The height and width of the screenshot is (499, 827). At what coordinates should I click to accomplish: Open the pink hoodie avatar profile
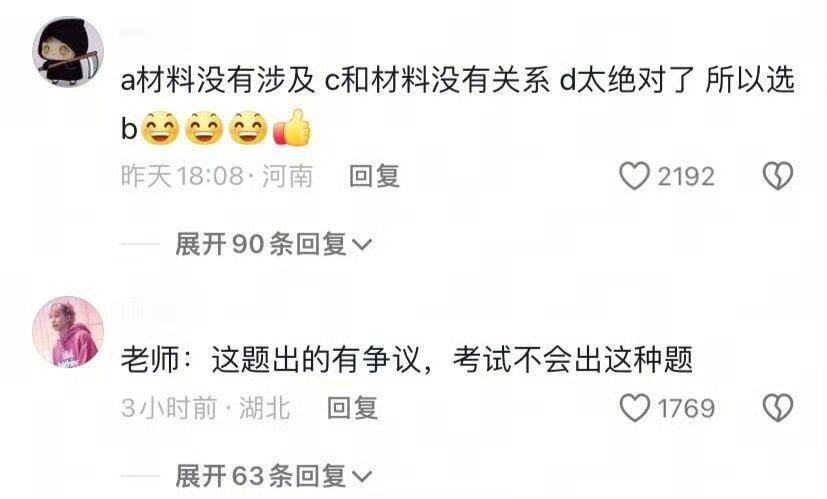[x=68, y=332]
